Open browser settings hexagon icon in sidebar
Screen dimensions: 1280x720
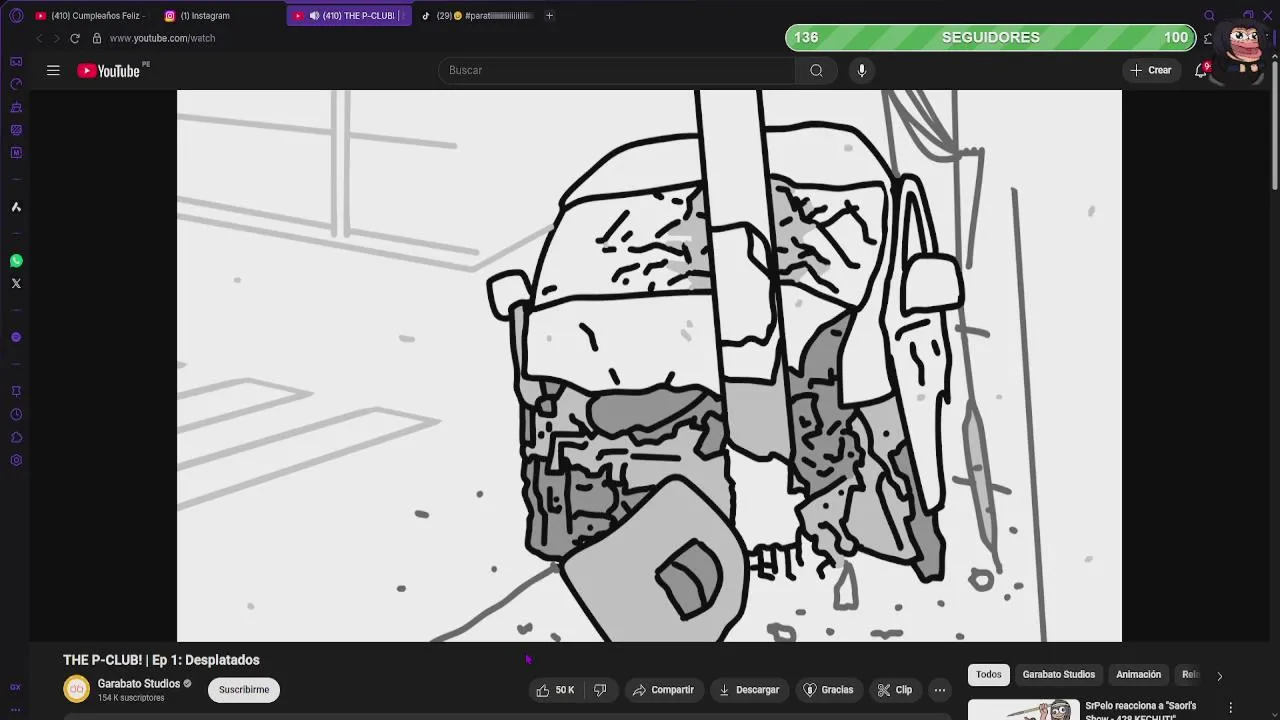click(16, 460)
